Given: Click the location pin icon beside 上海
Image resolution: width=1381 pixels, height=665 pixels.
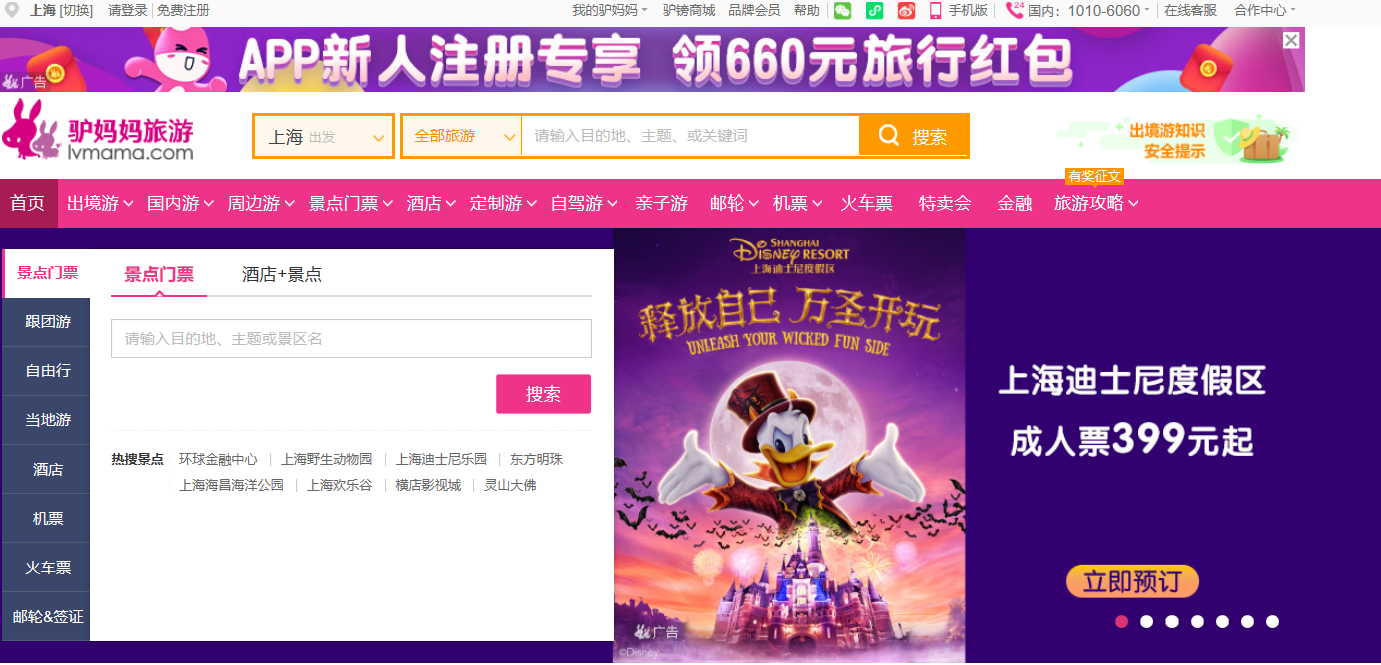Looking at the screenshot, I should [x=12, y=11].
